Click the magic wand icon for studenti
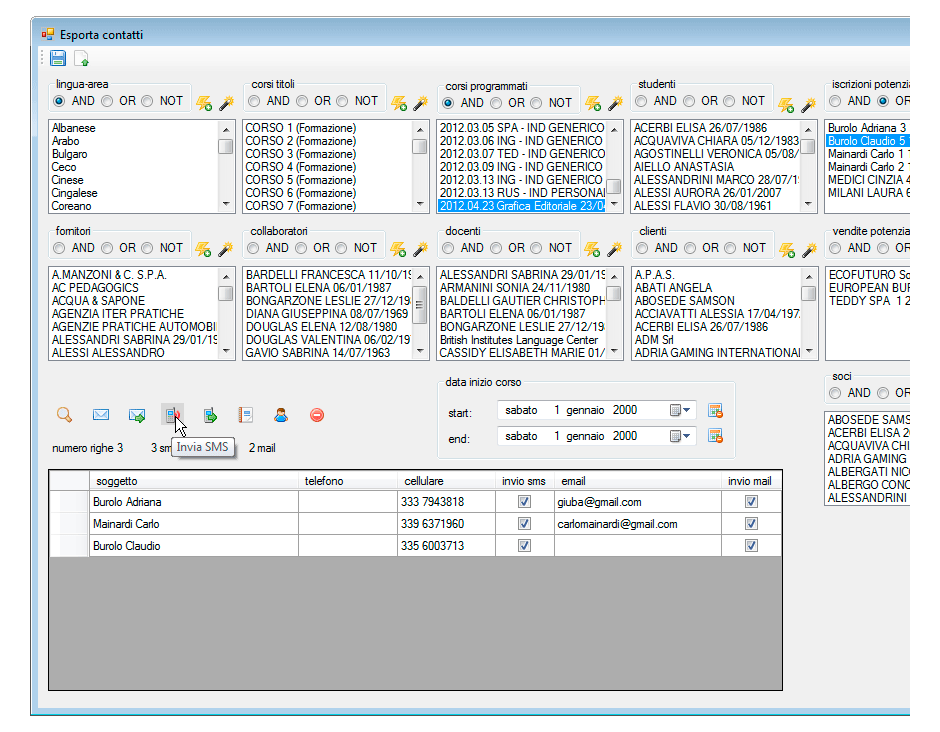This screenshot has width=940, height=732. [809, 105]
